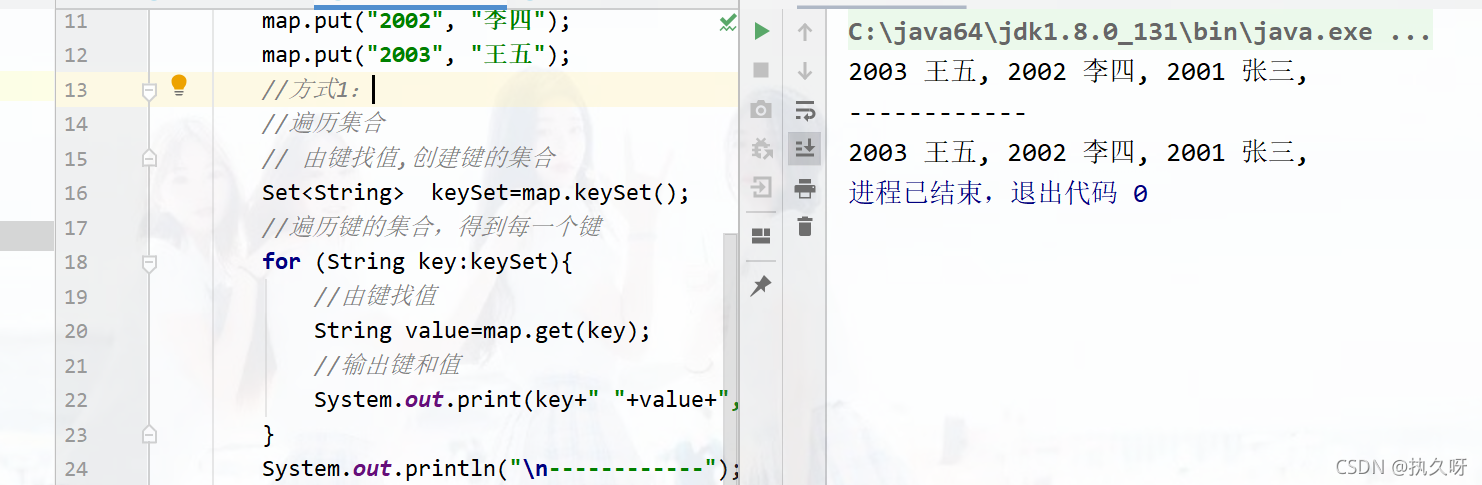Click the dashed separator line in the console
The image size is (1482, 485).
(x=937, y=112)
